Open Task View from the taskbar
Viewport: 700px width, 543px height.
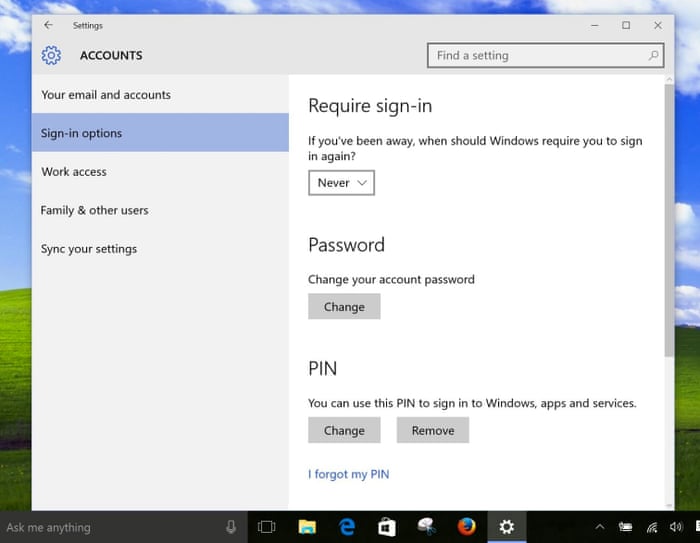(x=266, y=527)
